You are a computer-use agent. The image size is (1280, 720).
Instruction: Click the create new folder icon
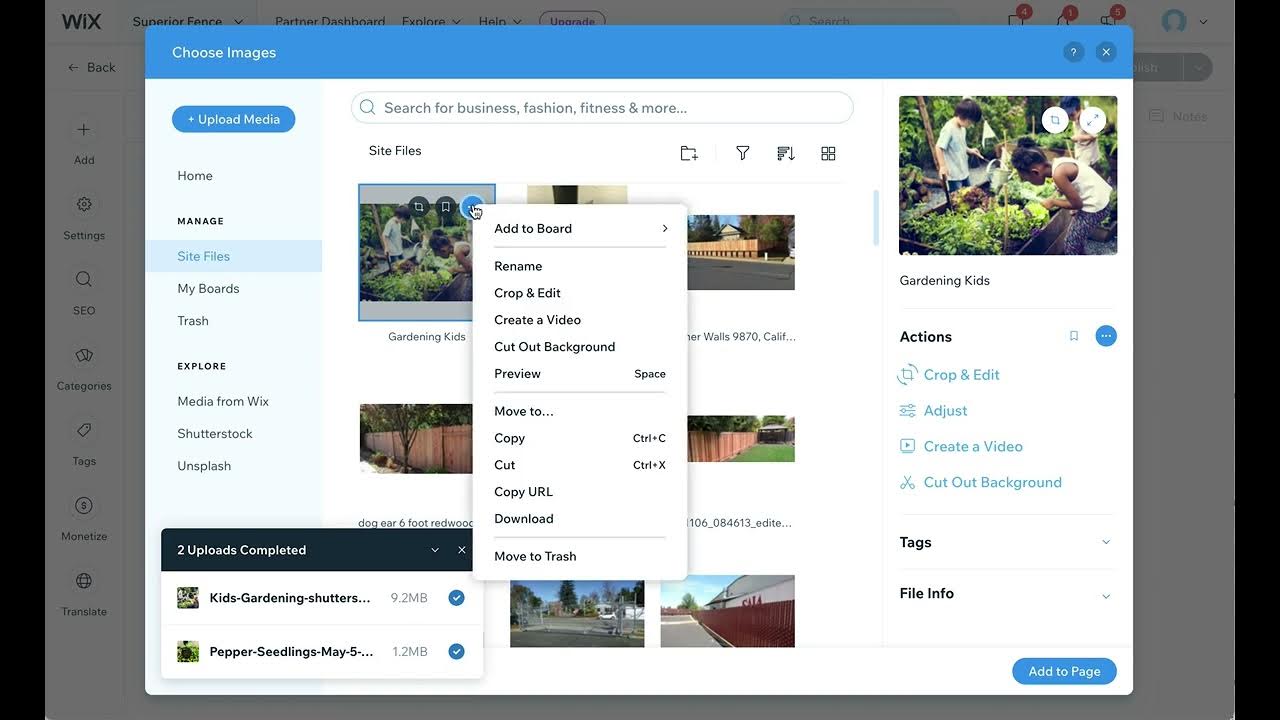[689, 153]
